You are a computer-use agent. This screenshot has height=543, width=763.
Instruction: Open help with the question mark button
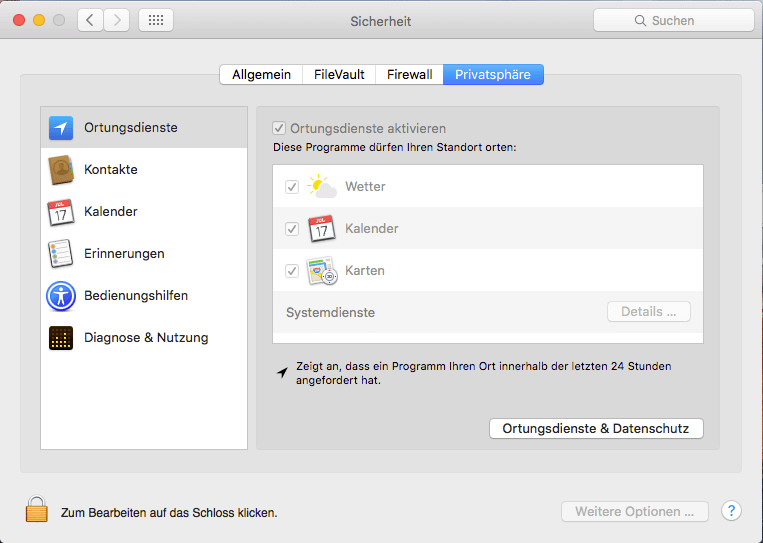click(x=731, y=511)
